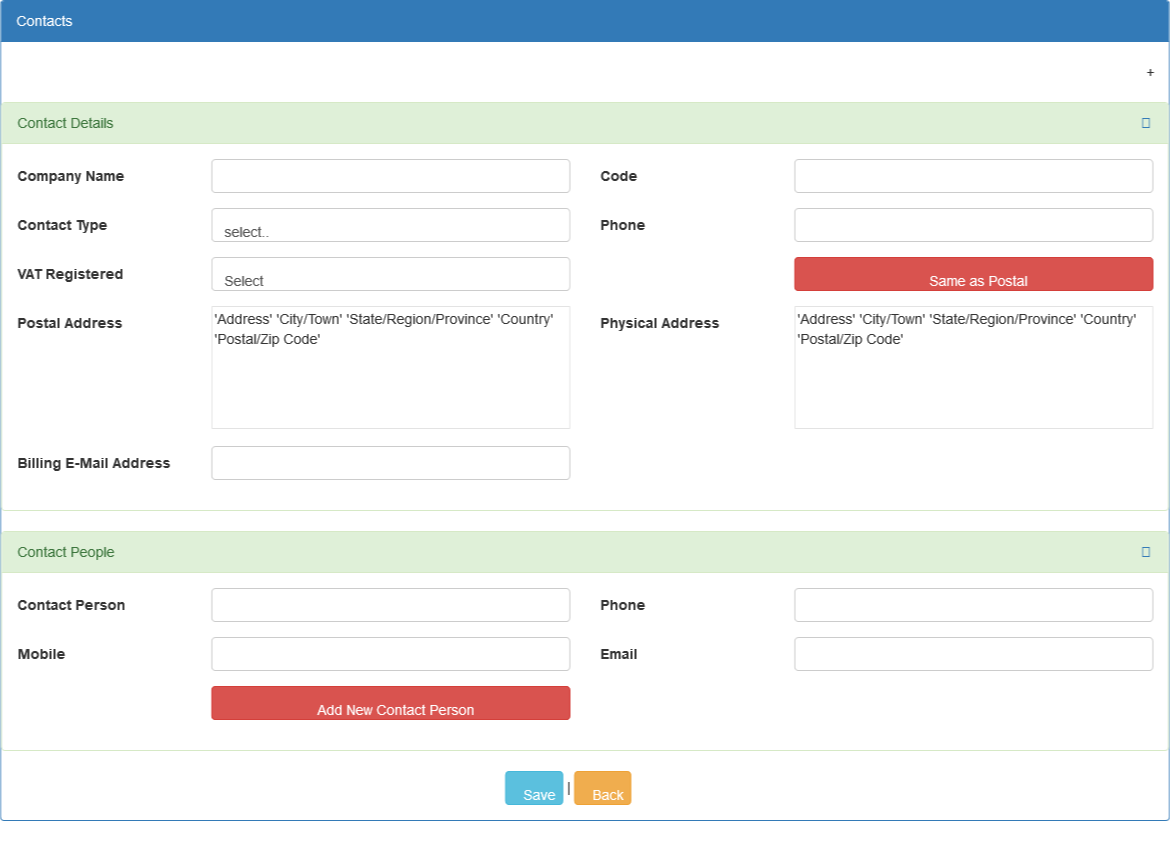The image size is (1170, 841).
Task: Click the Contact Person label
Action: pos(71,605)
